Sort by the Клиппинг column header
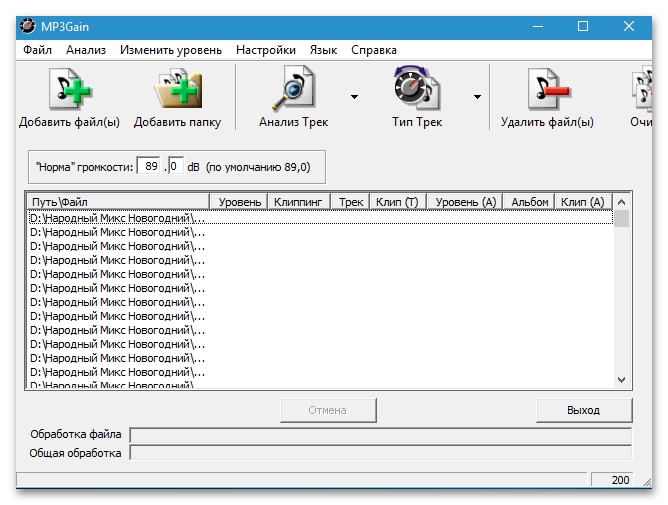Viewport: 668px width, 505px height. (299, 202)
